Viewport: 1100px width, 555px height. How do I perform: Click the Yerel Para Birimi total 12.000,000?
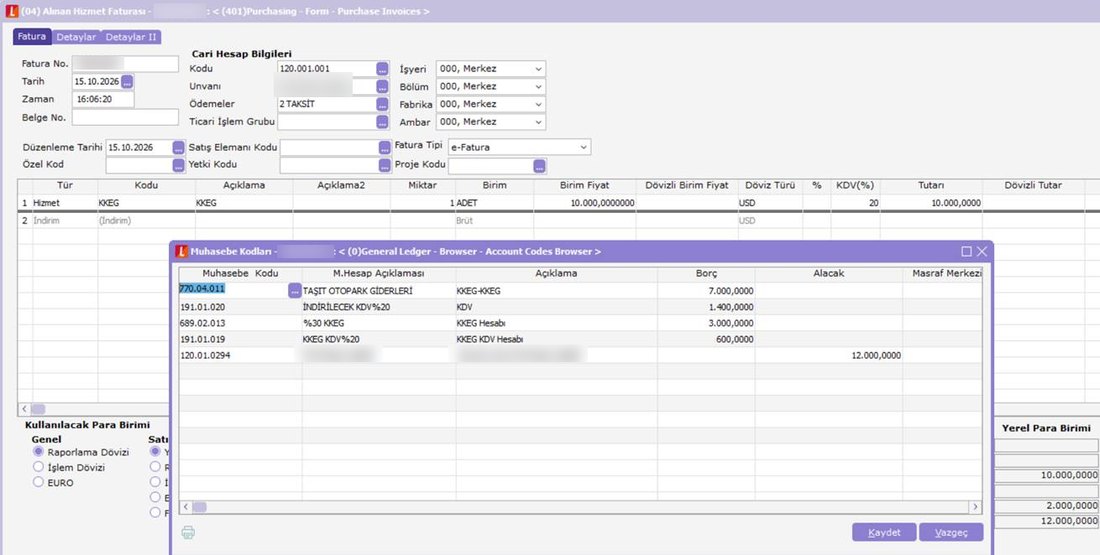1046,521
